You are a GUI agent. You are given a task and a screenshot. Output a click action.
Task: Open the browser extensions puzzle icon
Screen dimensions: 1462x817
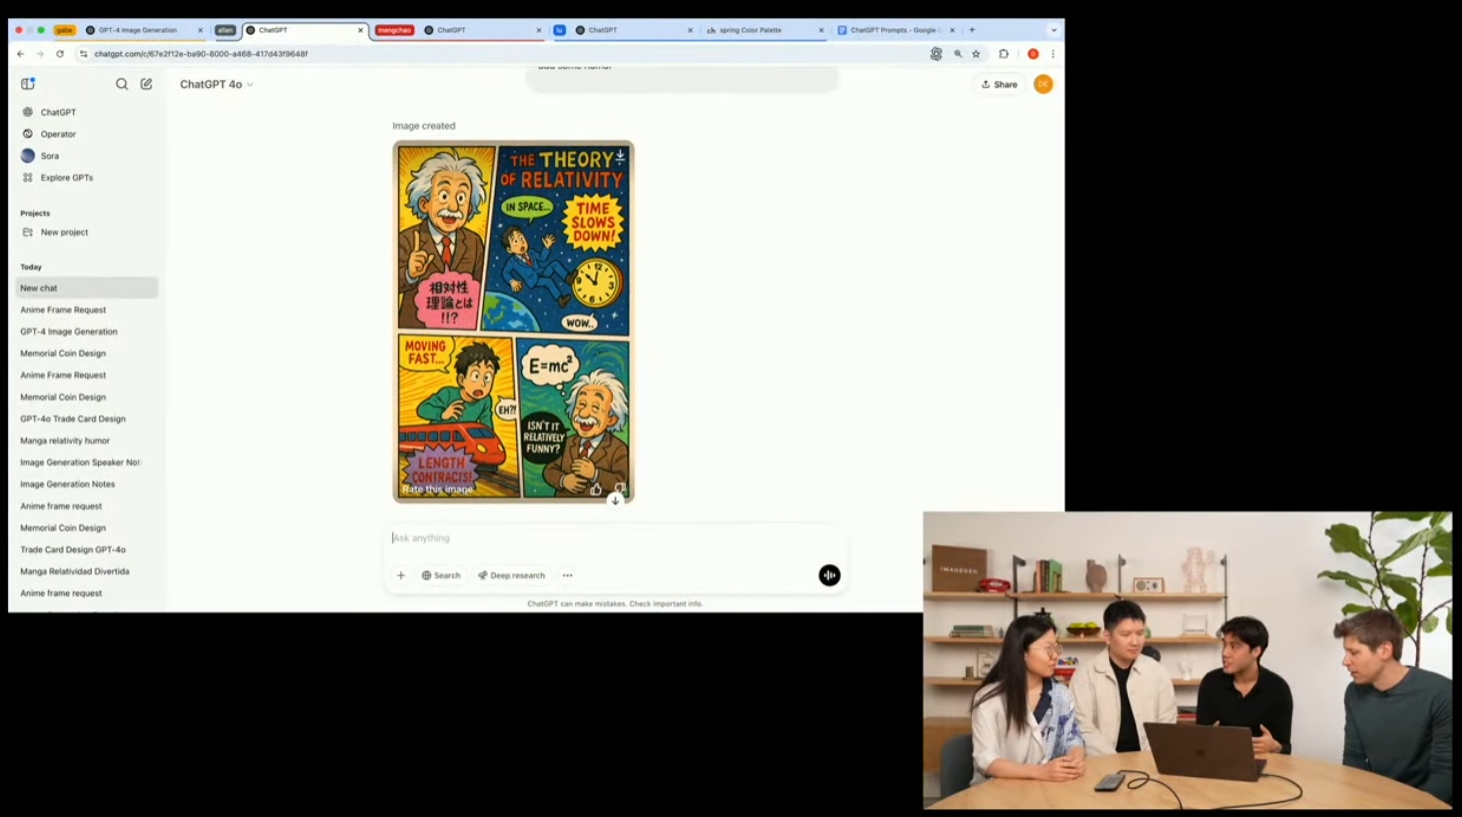tap(1003, 54)
